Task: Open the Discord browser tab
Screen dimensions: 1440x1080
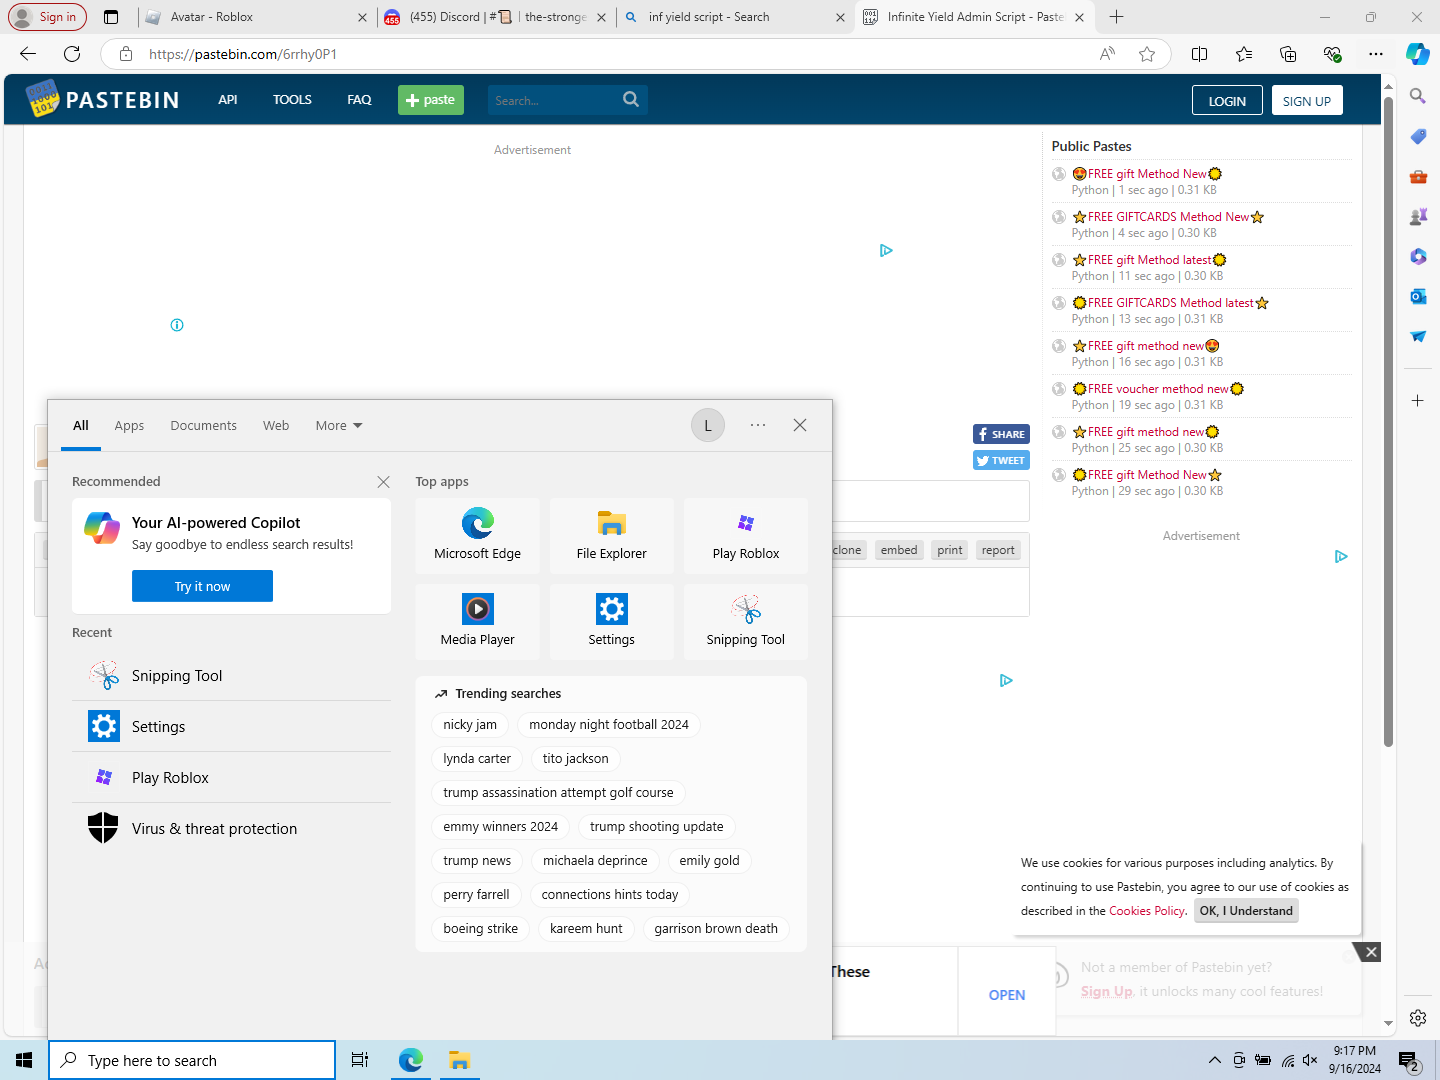Action: (x=495, y=17)
